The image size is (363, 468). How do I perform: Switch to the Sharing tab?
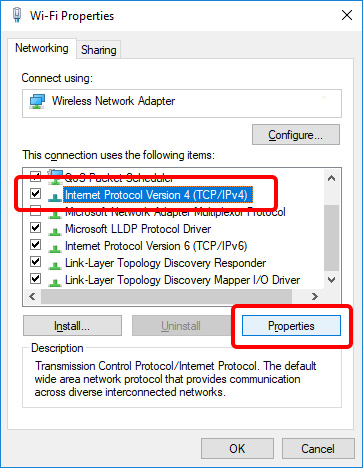(x=99, y=50)
